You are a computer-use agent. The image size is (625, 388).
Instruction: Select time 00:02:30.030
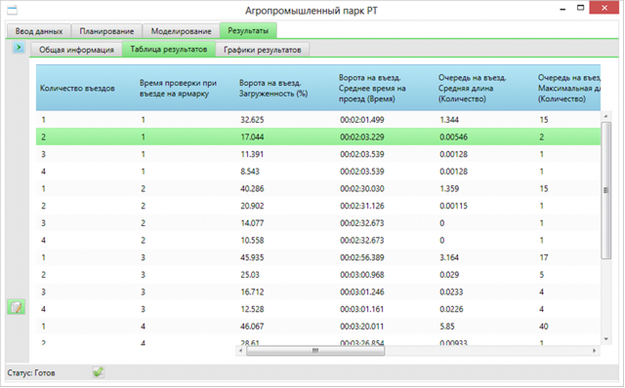[x=362, y=189]
